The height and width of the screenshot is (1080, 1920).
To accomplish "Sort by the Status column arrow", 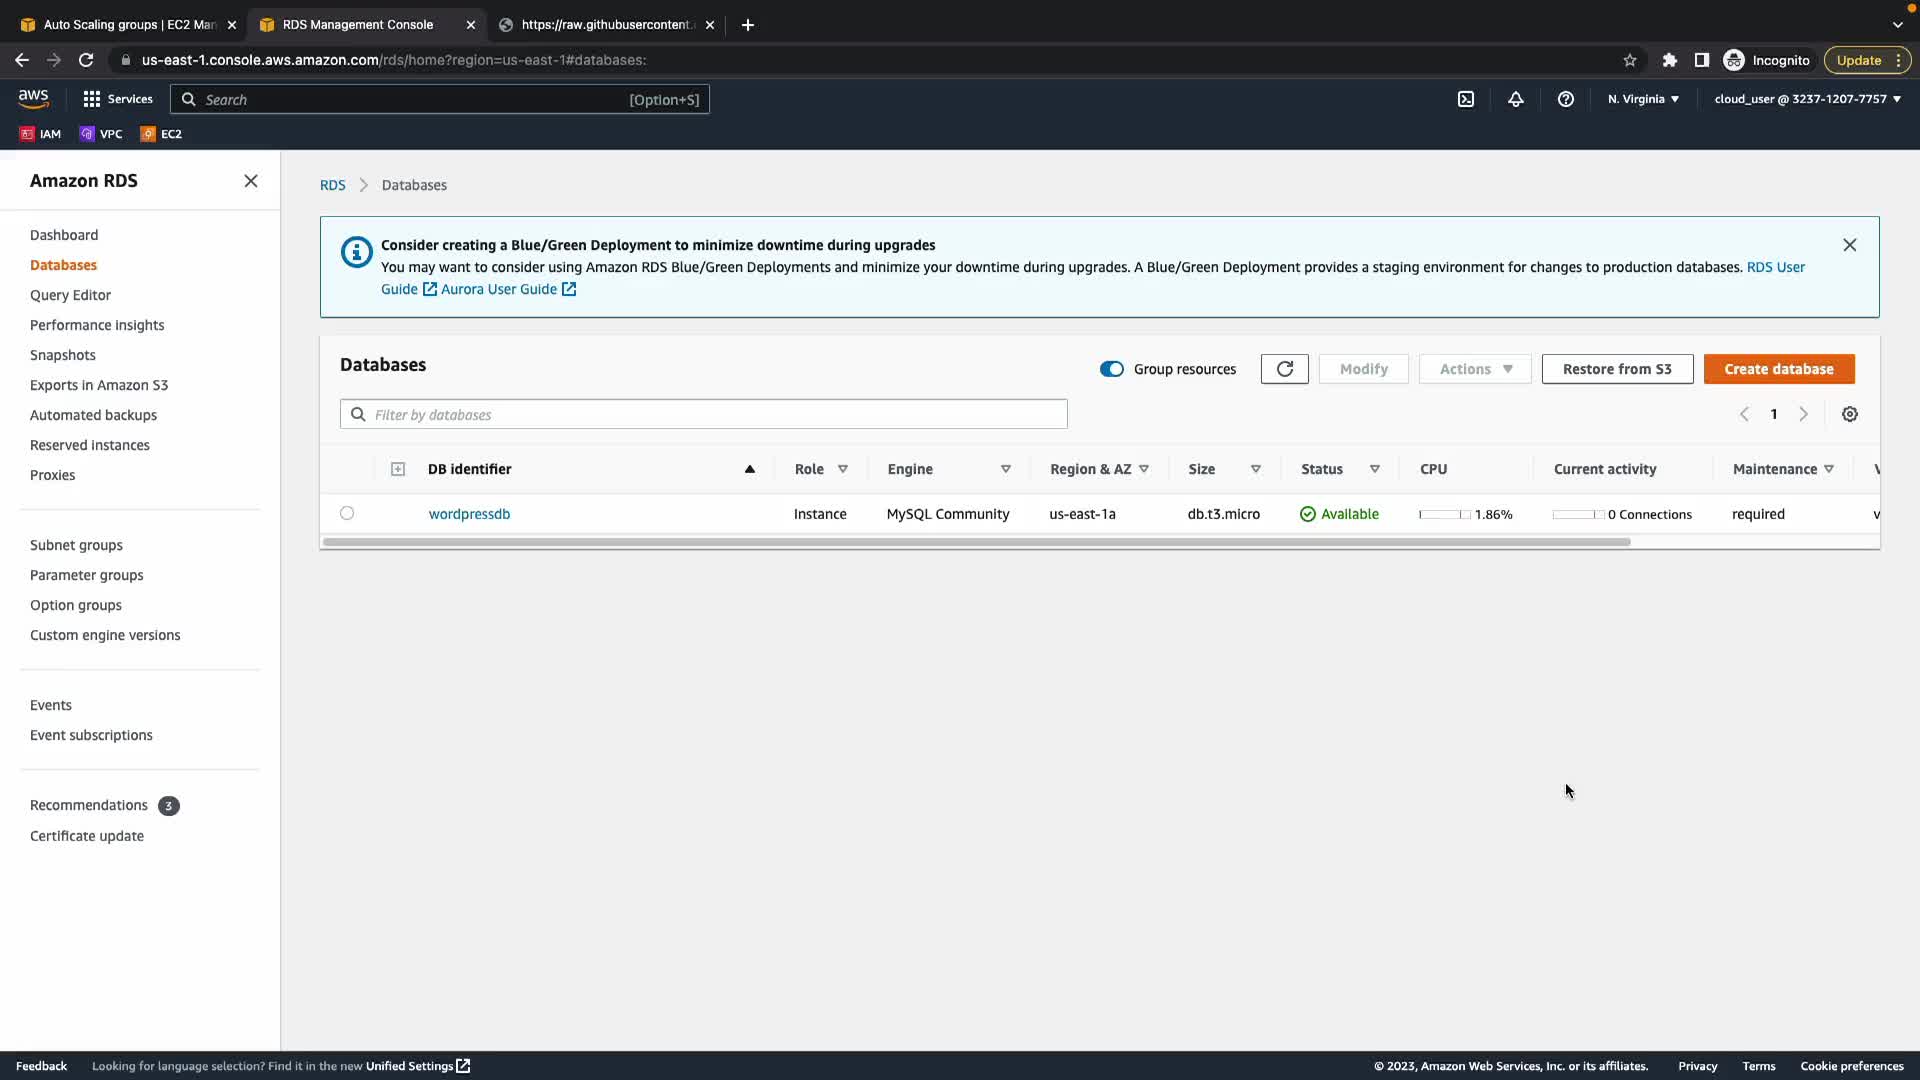I will coord(1375,469).
